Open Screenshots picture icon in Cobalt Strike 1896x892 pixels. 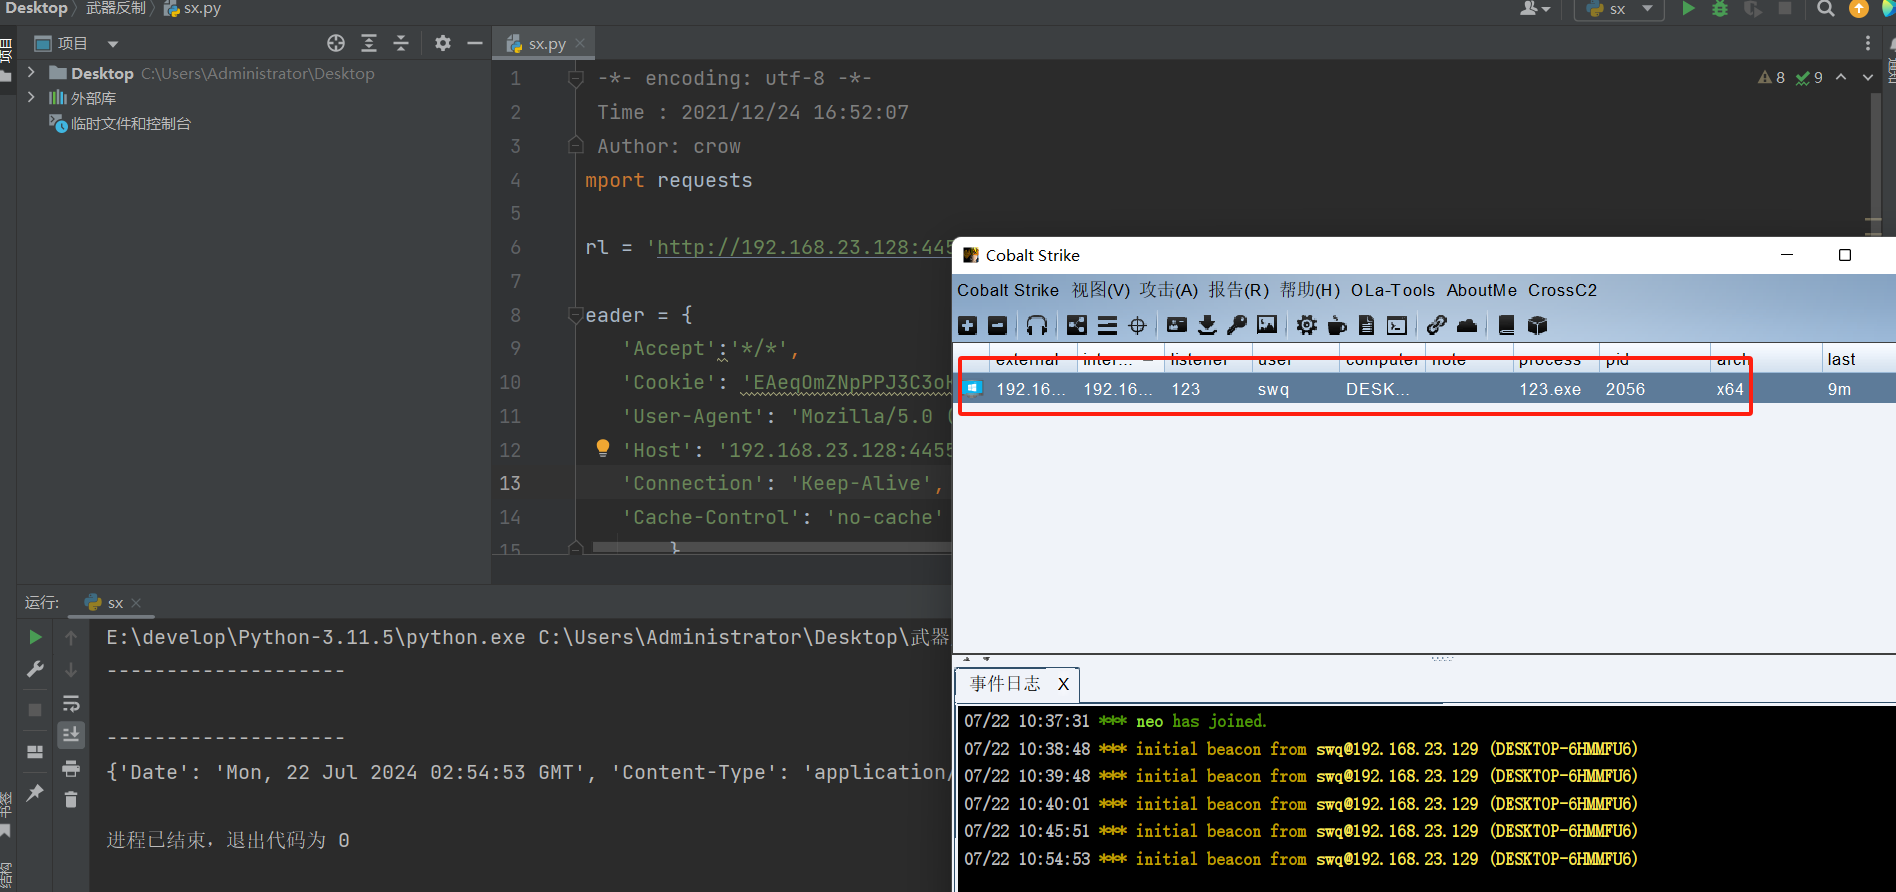1267,325
